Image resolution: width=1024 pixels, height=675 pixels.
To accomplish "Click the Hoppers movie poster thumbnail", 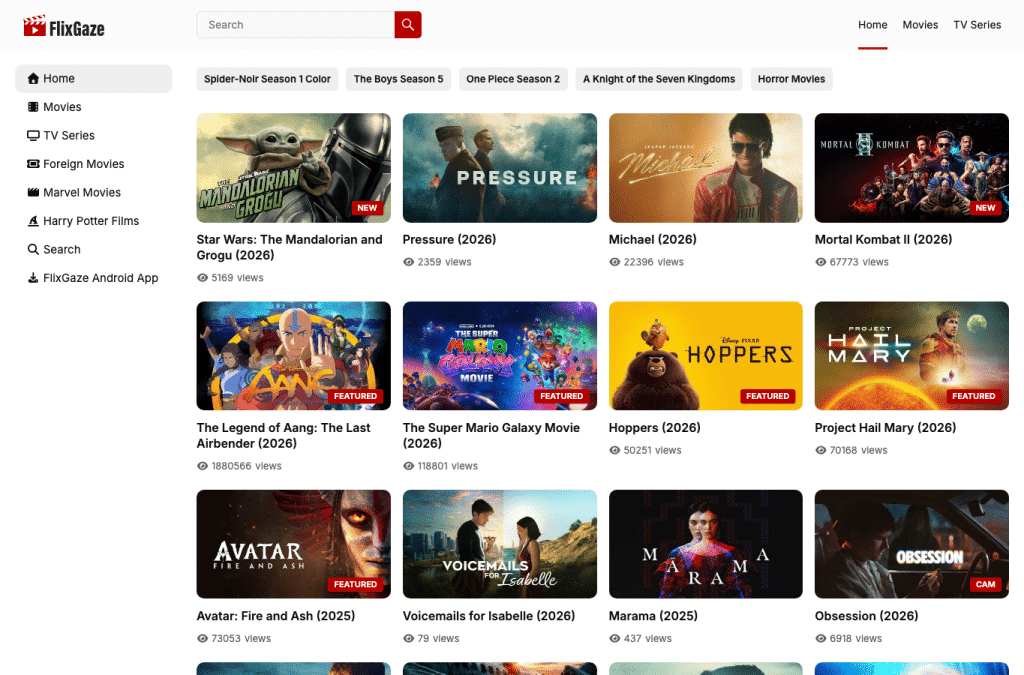I will [x=705, y=356].
